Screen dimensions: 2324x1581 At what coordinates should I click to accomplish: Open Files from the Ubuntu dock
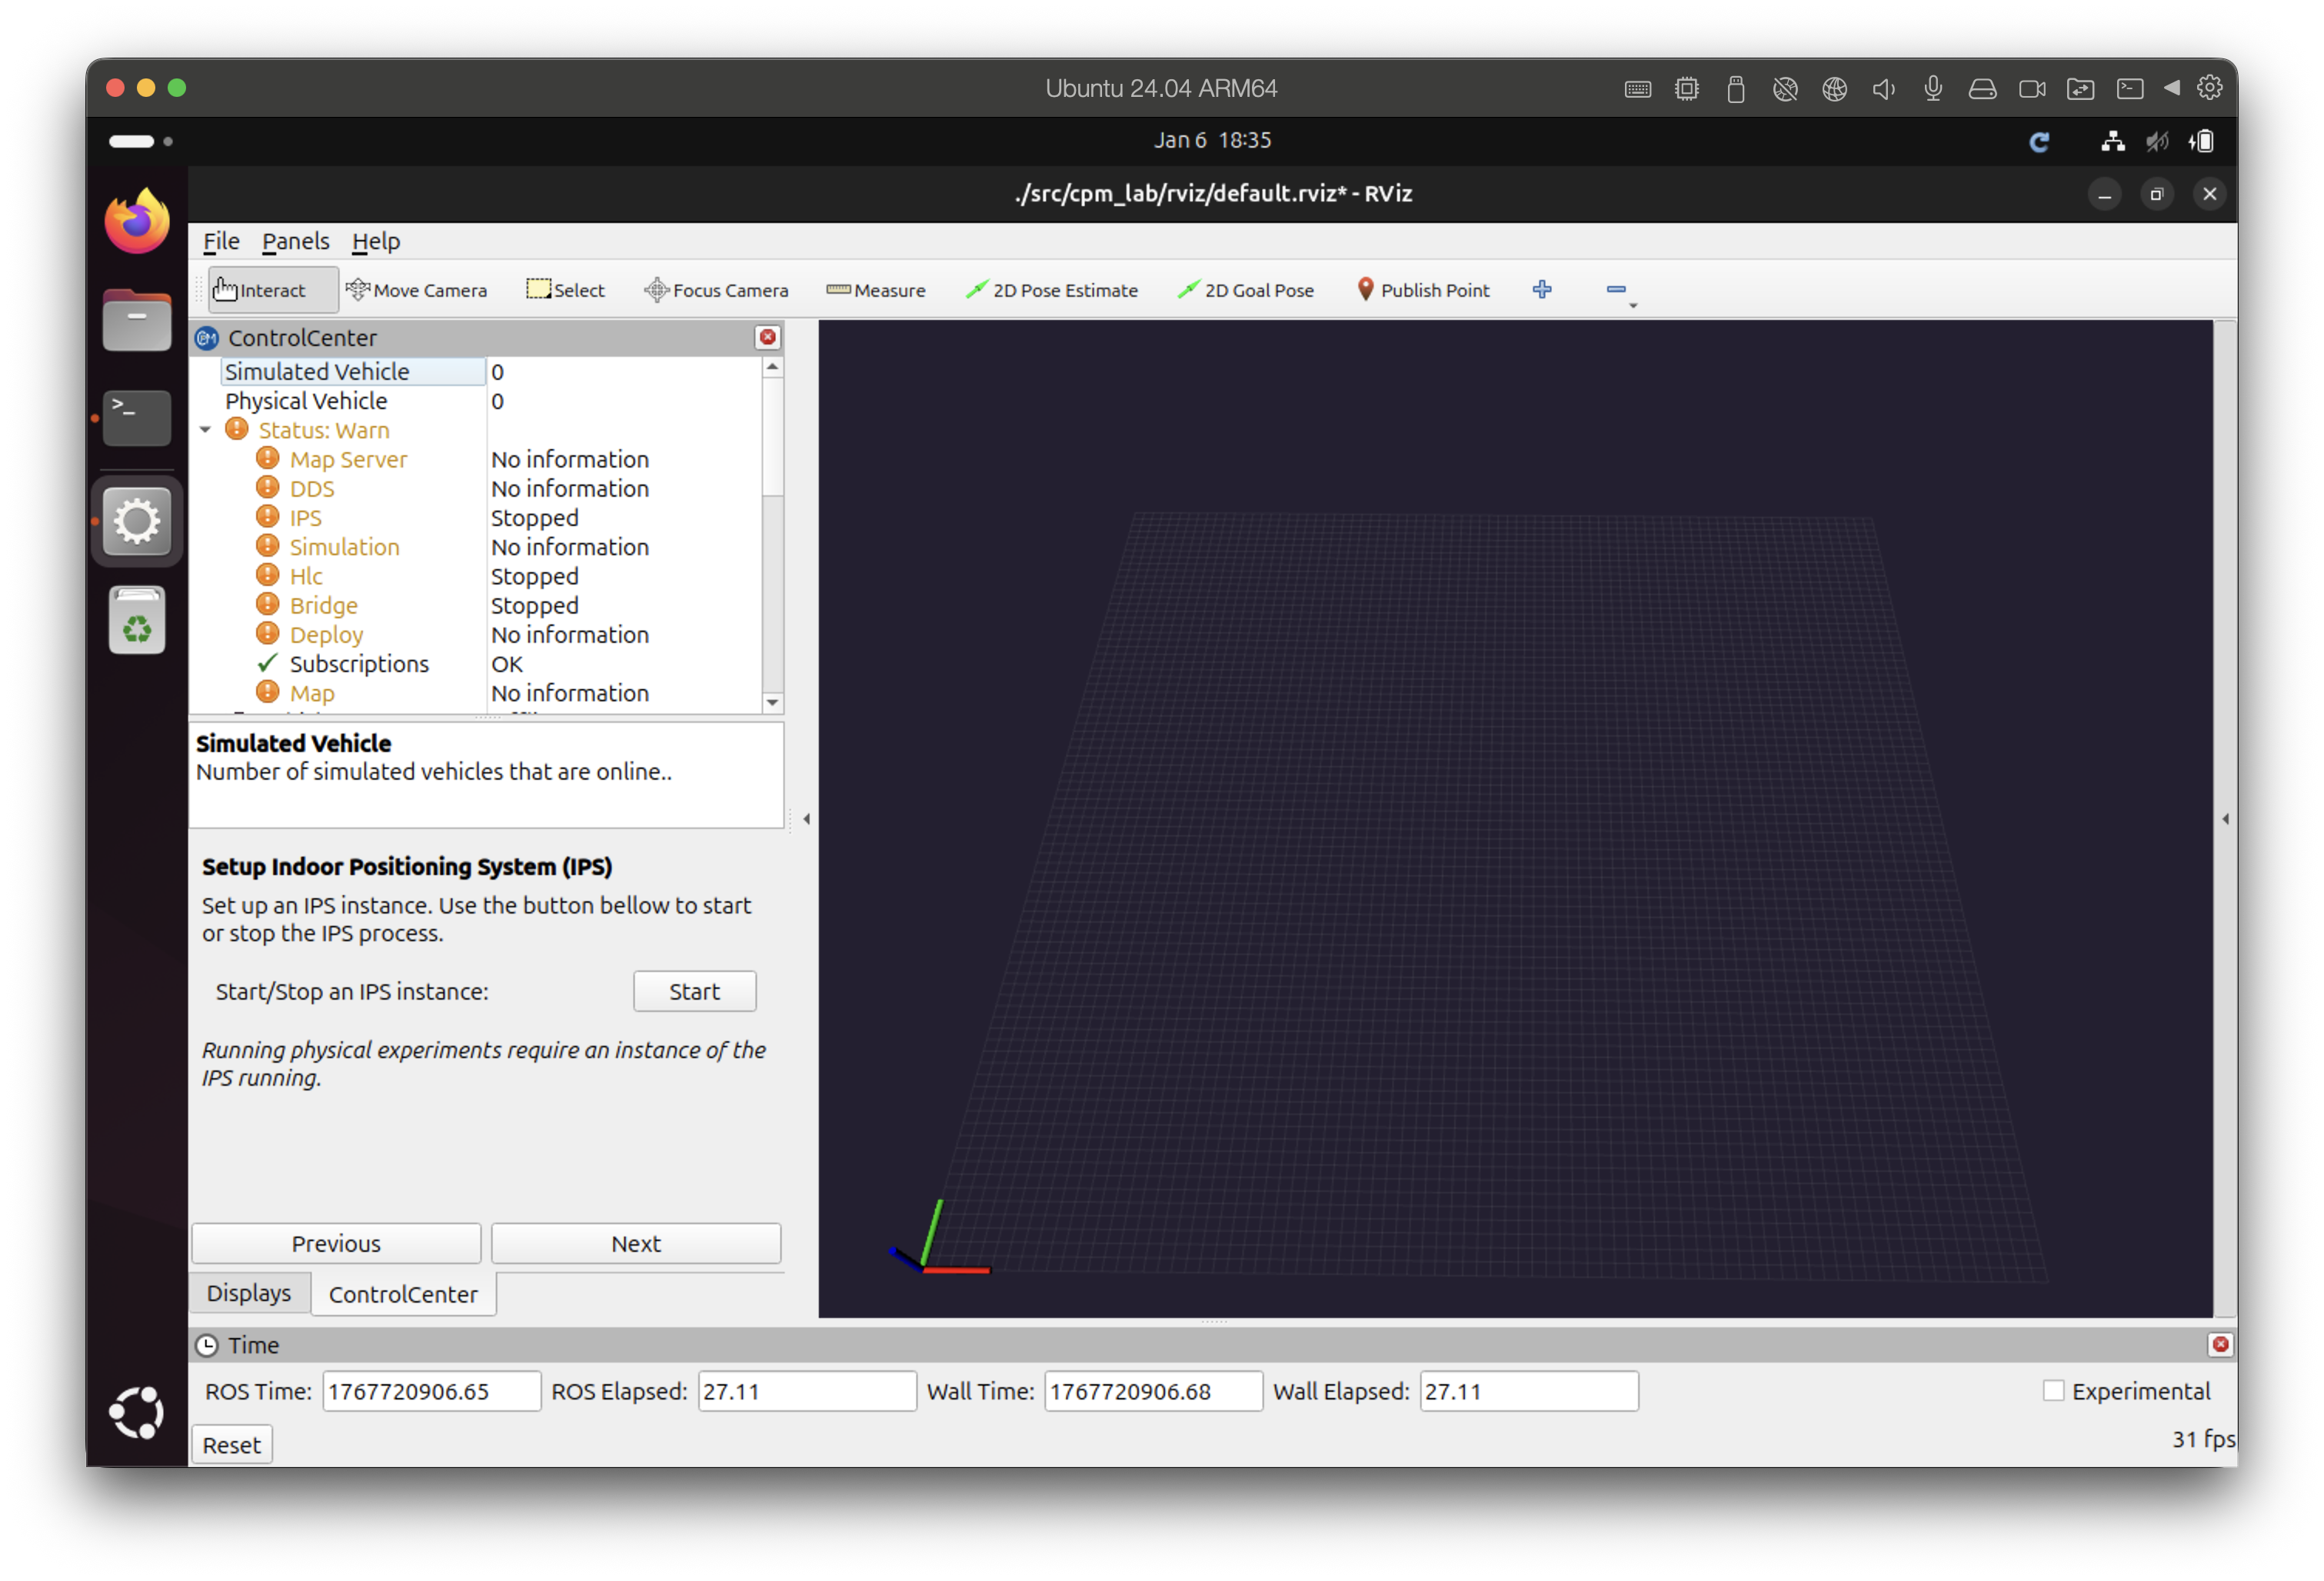coord(137,319)
